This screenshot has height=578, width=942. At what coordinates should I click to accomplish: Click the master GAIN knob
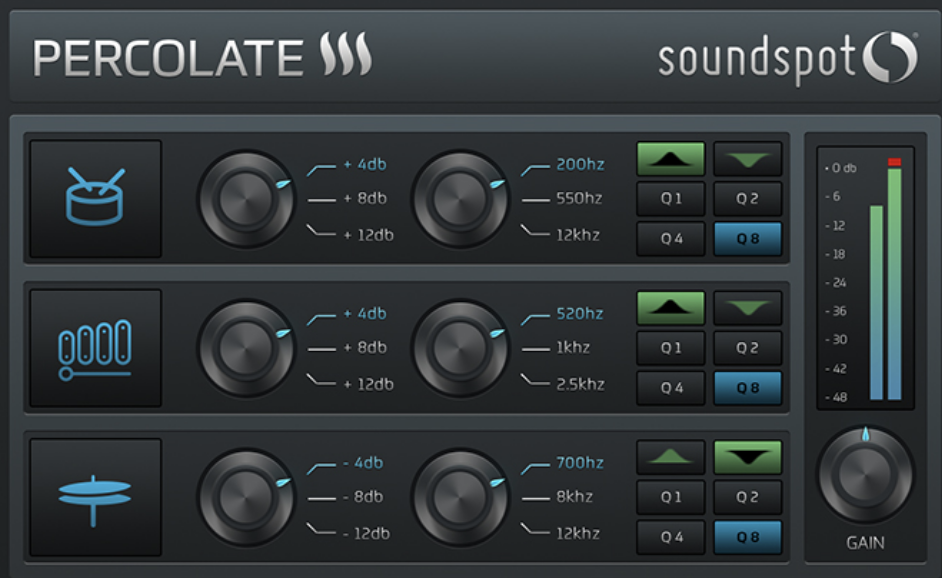tap(865, 475)
